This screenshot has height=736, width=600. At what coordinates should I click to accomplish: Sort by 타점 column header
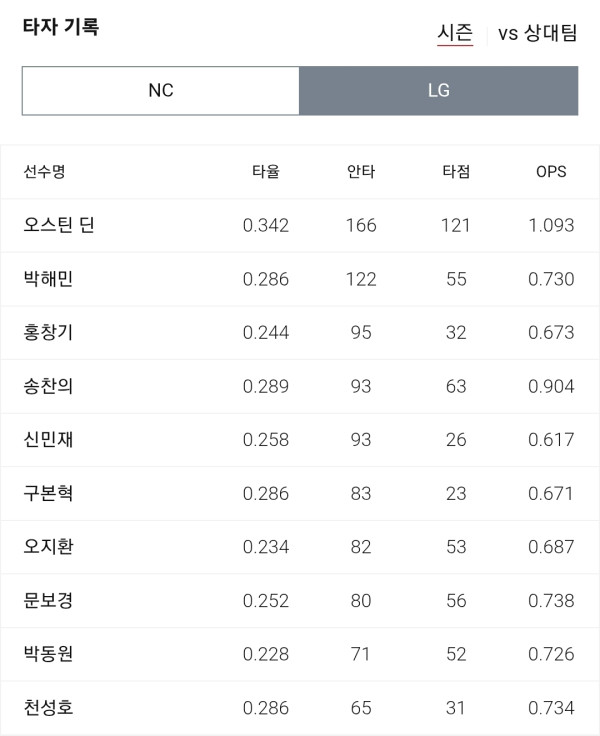point(456,171)
